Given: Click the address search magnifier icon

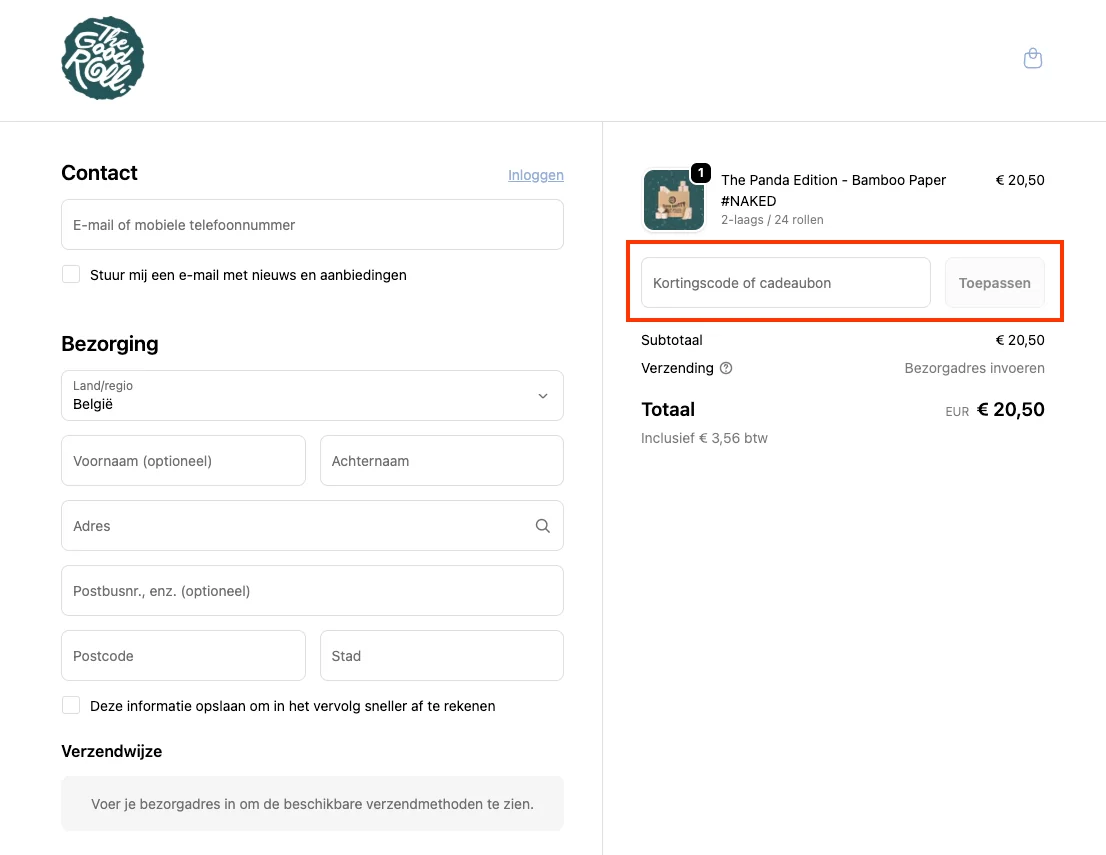Looking at the screenshot, I should [543, 526].
